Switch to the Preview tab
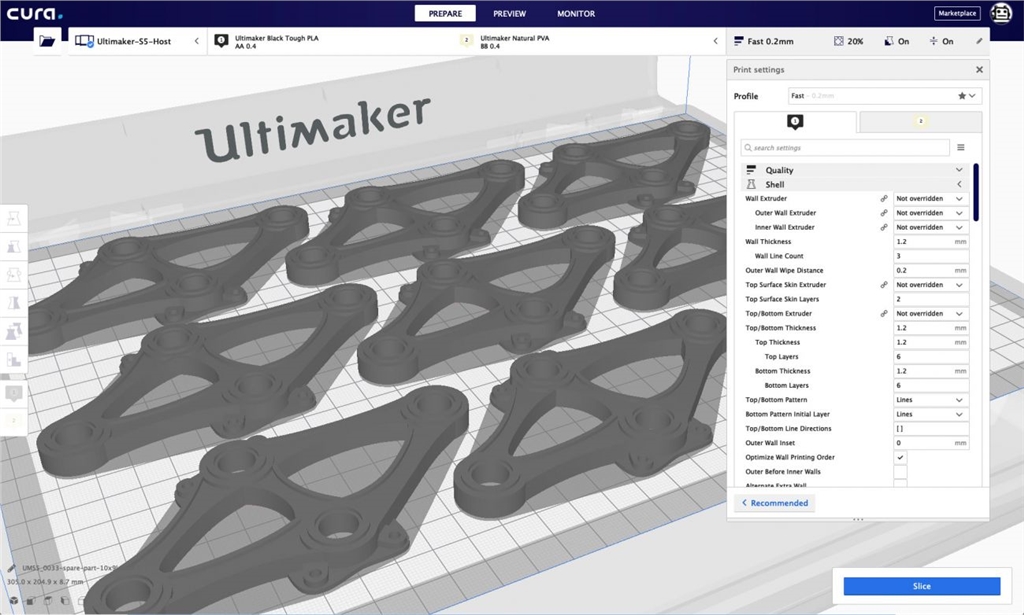 pyautogui.click(x=509, y=14)
